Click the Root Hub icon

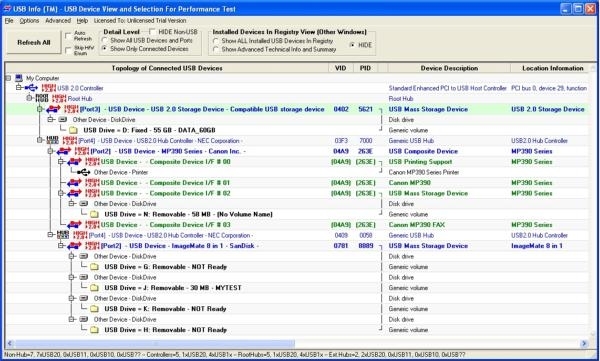(42, 98)
